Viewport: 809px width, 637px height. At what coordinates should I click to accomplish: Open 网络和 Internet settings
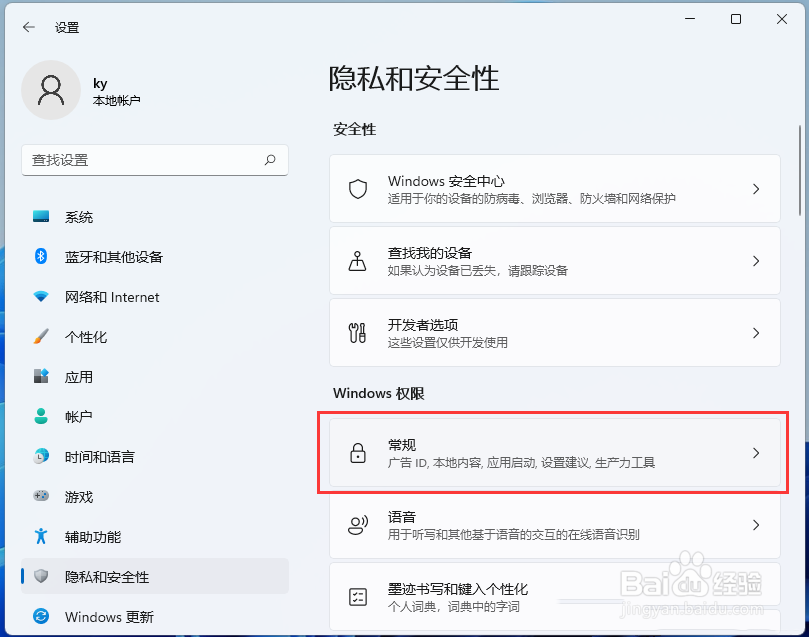pos(155,297)
